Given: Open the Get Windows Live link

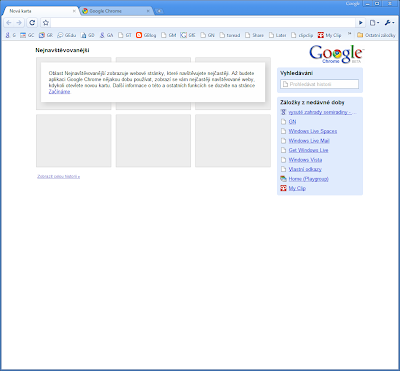Looking at the screenshot, I should 308,150.
